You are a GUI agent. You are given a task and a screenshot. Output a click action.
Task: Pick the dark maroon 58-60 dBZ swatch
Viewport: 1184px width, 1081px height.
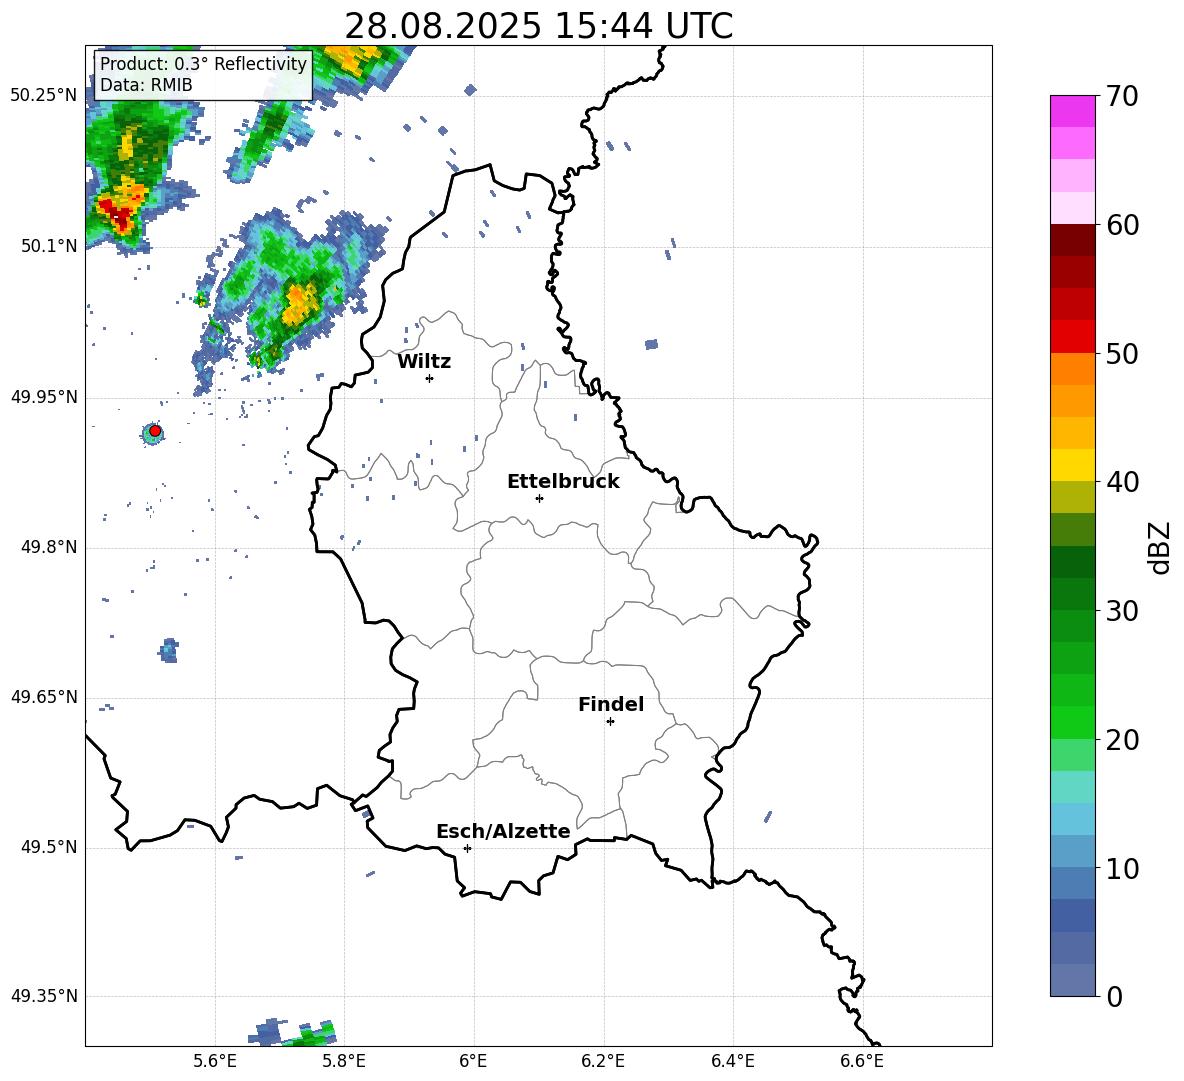[1072, 240]
